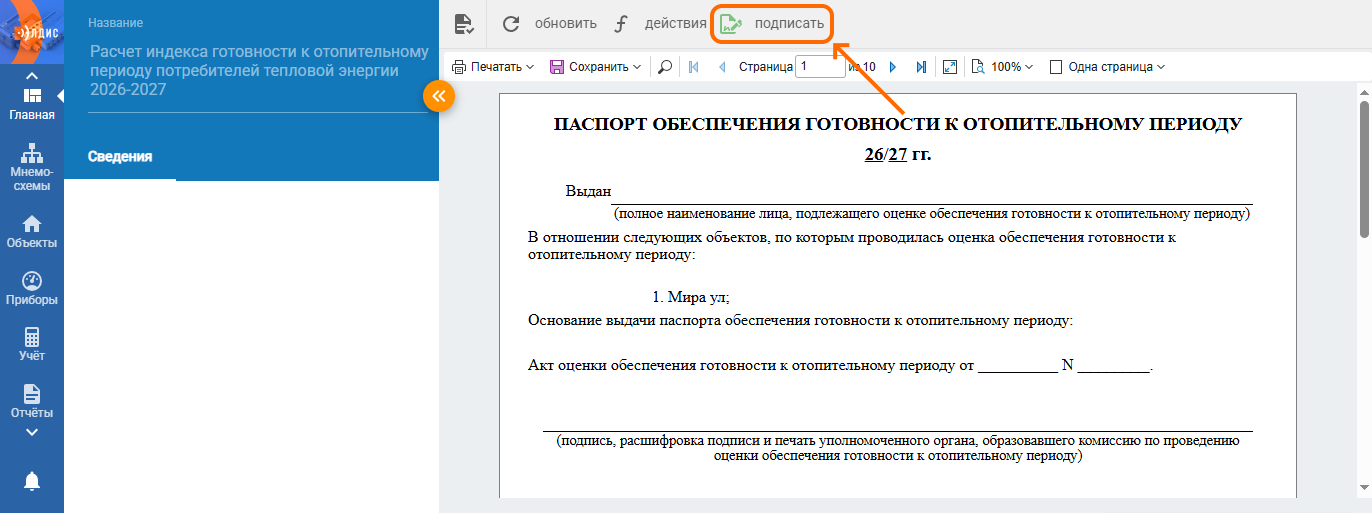Select the Сведения tab
The height and width of the screenshot is (513, 1372).
pyautogui.click(x=120, y=156)
